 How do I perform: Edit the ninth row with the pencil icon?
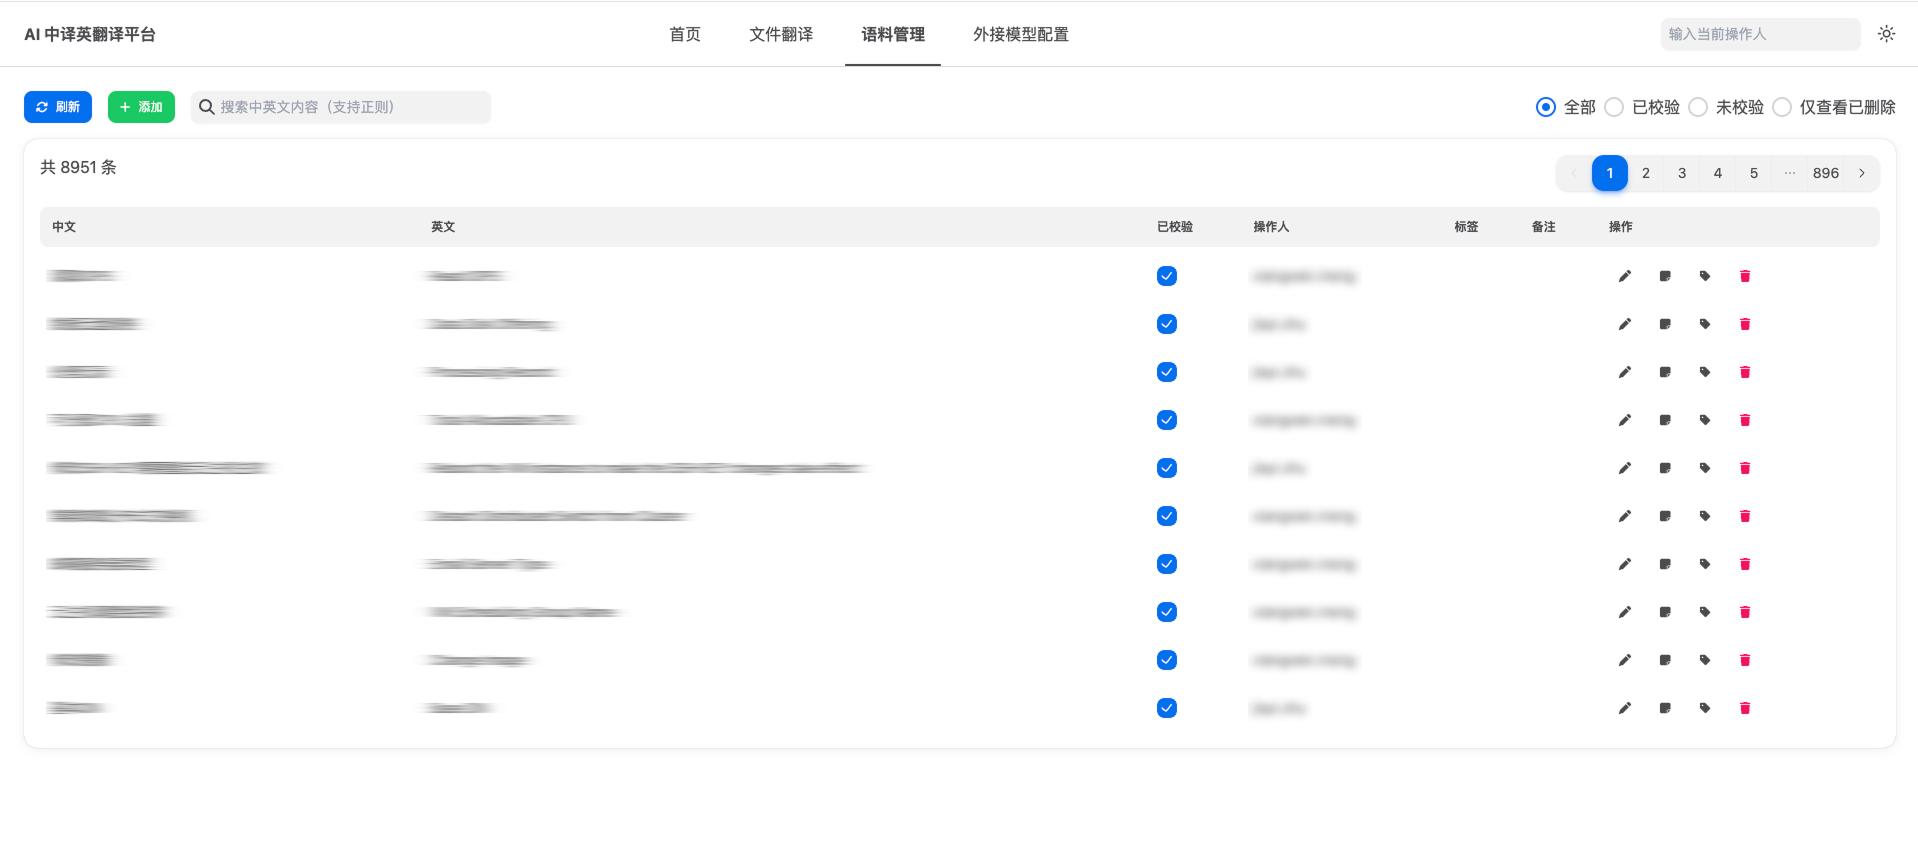(1625, 660)
